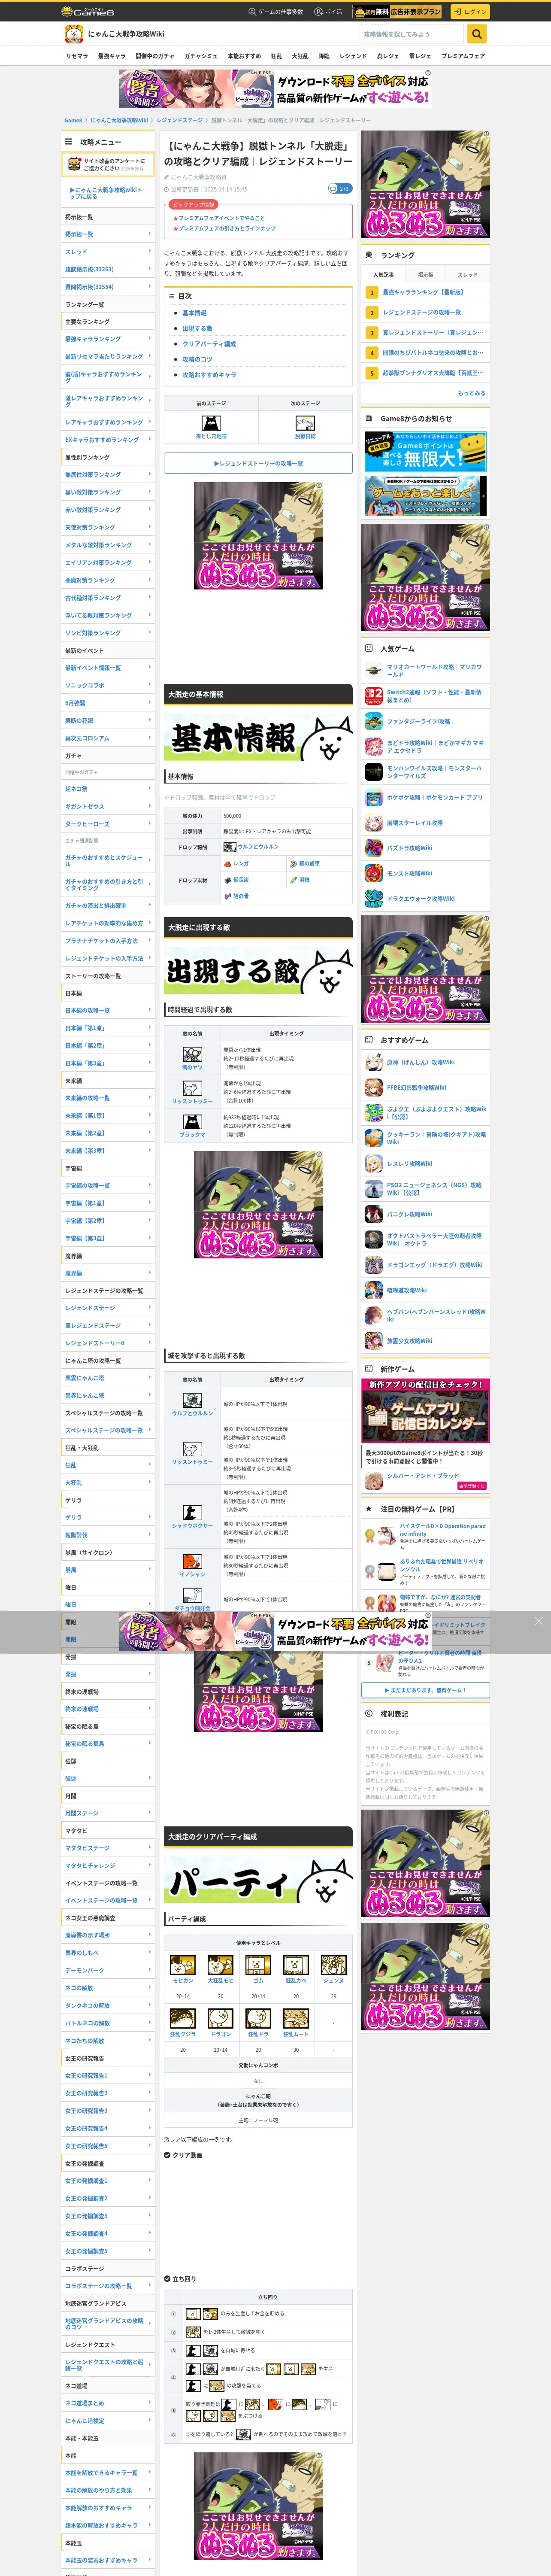Click the 鋼の歯車 material icon
The height and width of the screenshot is (2576, 551).
click(x=294, y=863)
